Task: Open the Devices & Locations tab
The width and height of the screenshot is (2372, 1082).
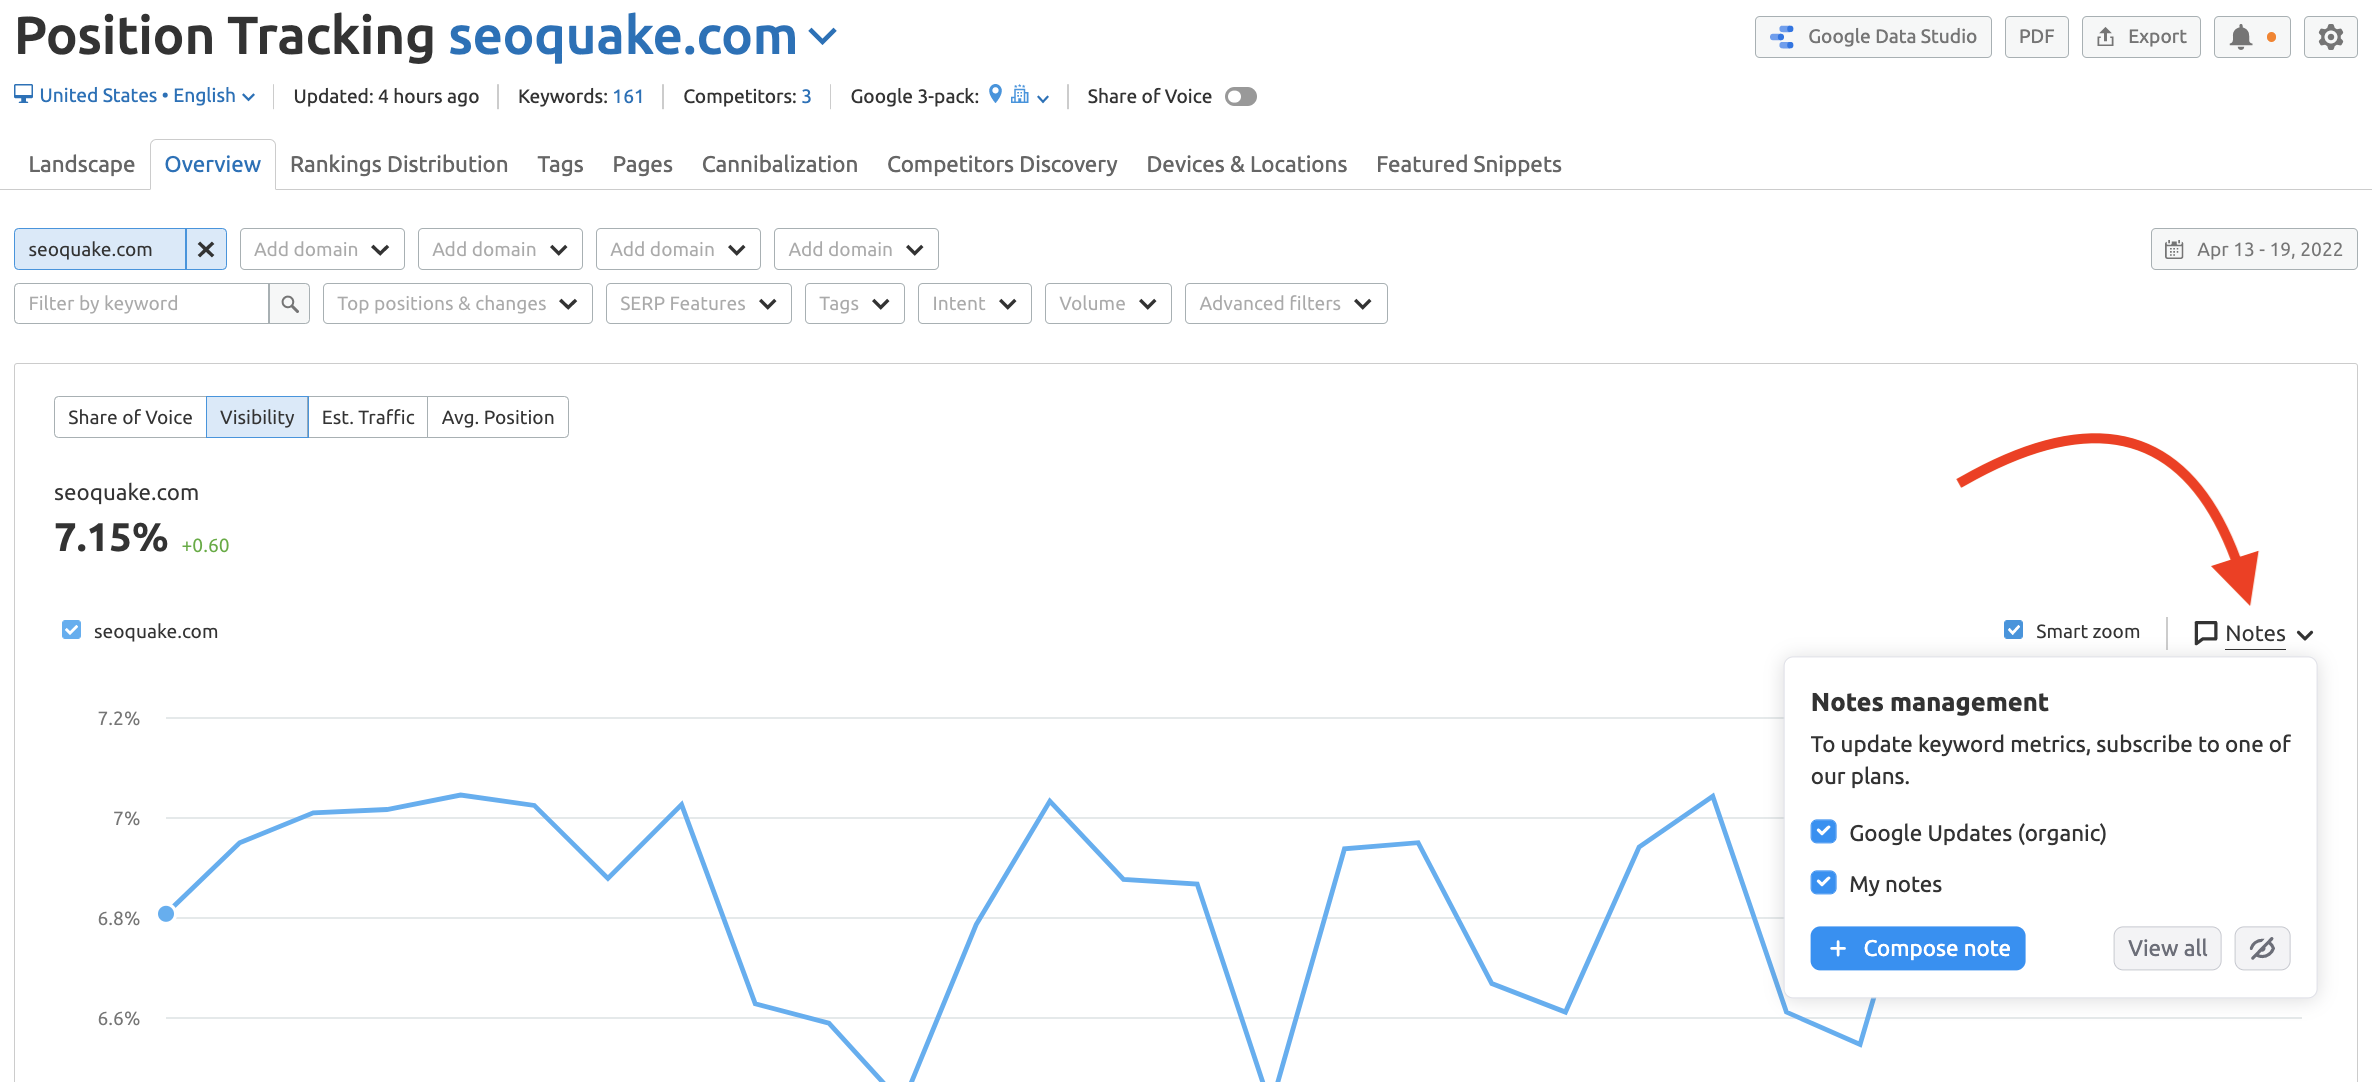Action: pos(1246,164)
